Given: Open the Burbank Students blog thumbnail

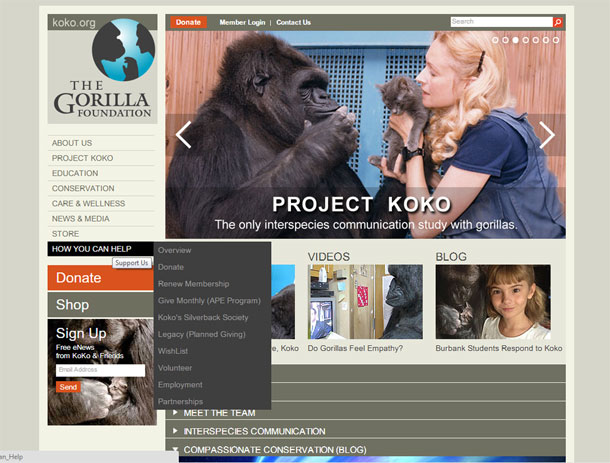Looking at the screenshot, I should pos(492,301).
